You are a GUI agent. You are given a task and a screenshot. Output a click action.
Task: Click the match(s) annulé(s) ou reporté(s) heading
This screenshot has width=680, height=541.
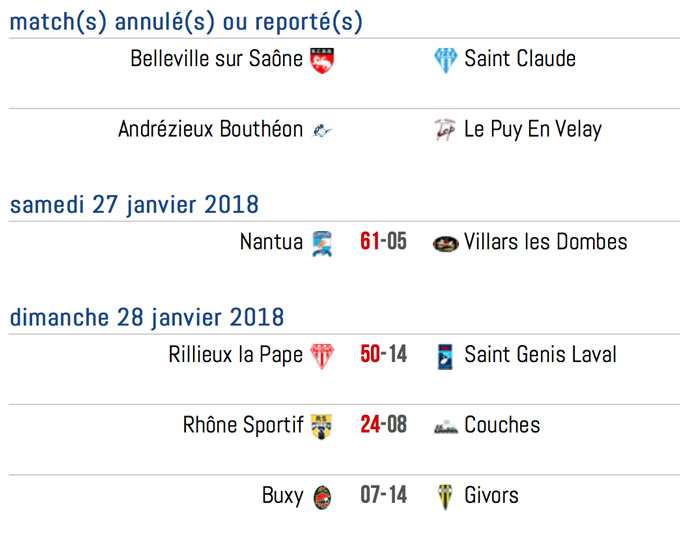pyautogui.click(x=186, y=22)
